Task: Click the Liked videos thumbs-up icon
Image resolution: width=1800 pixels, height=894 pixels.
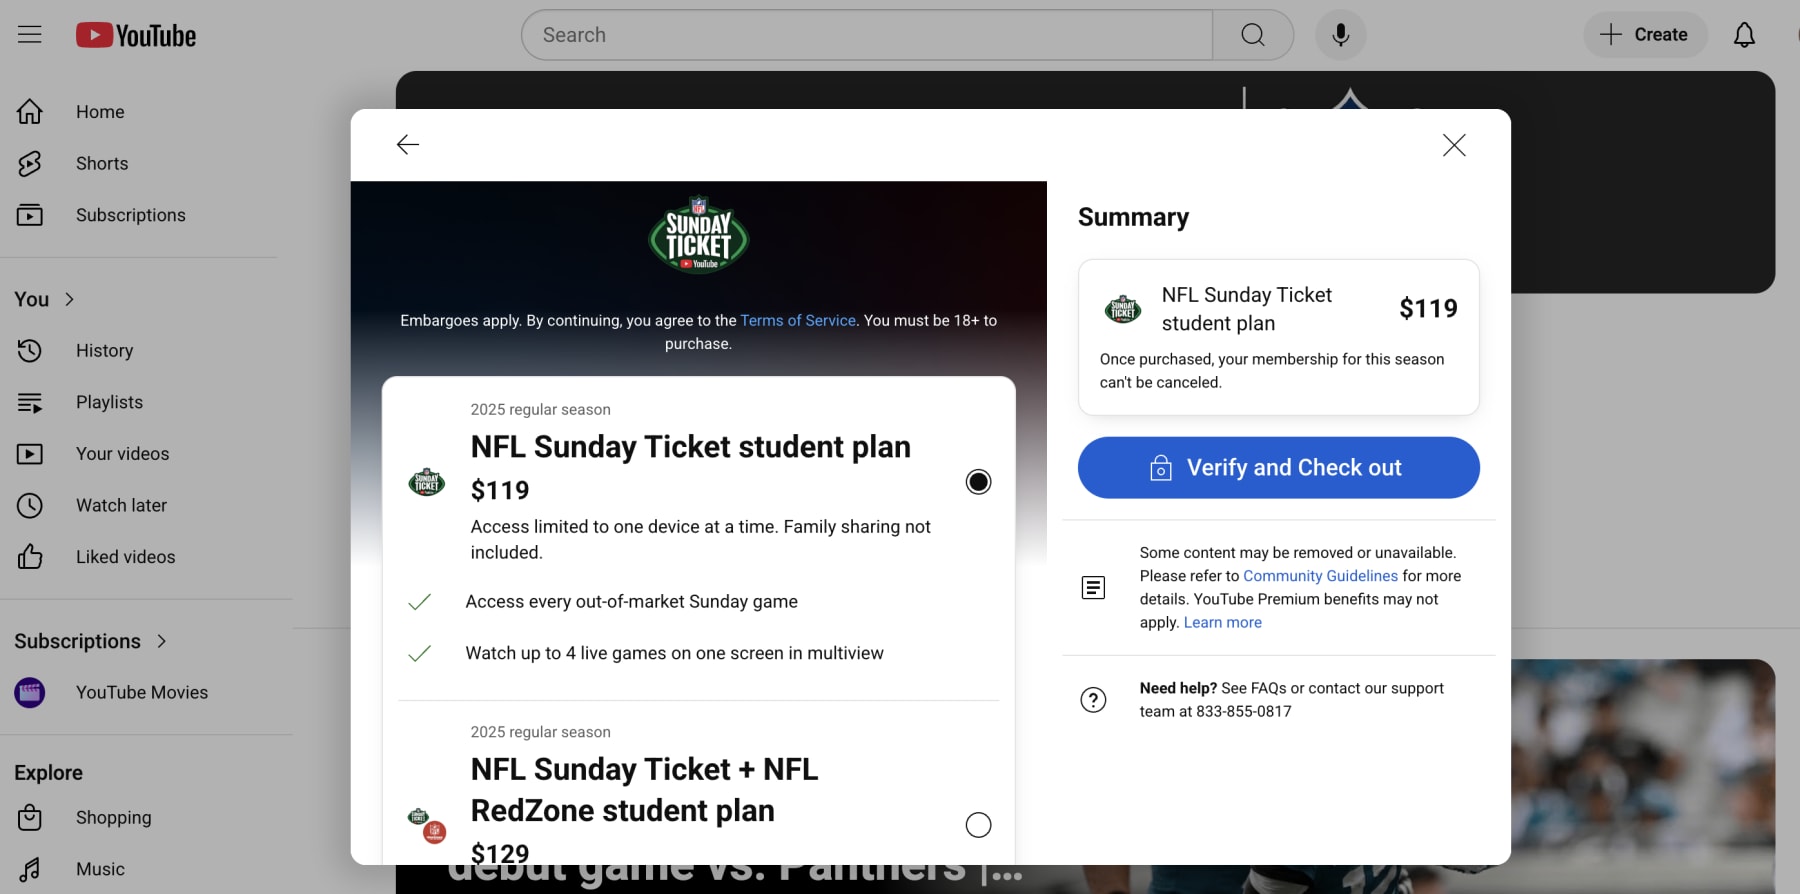Action: [30, 557]
